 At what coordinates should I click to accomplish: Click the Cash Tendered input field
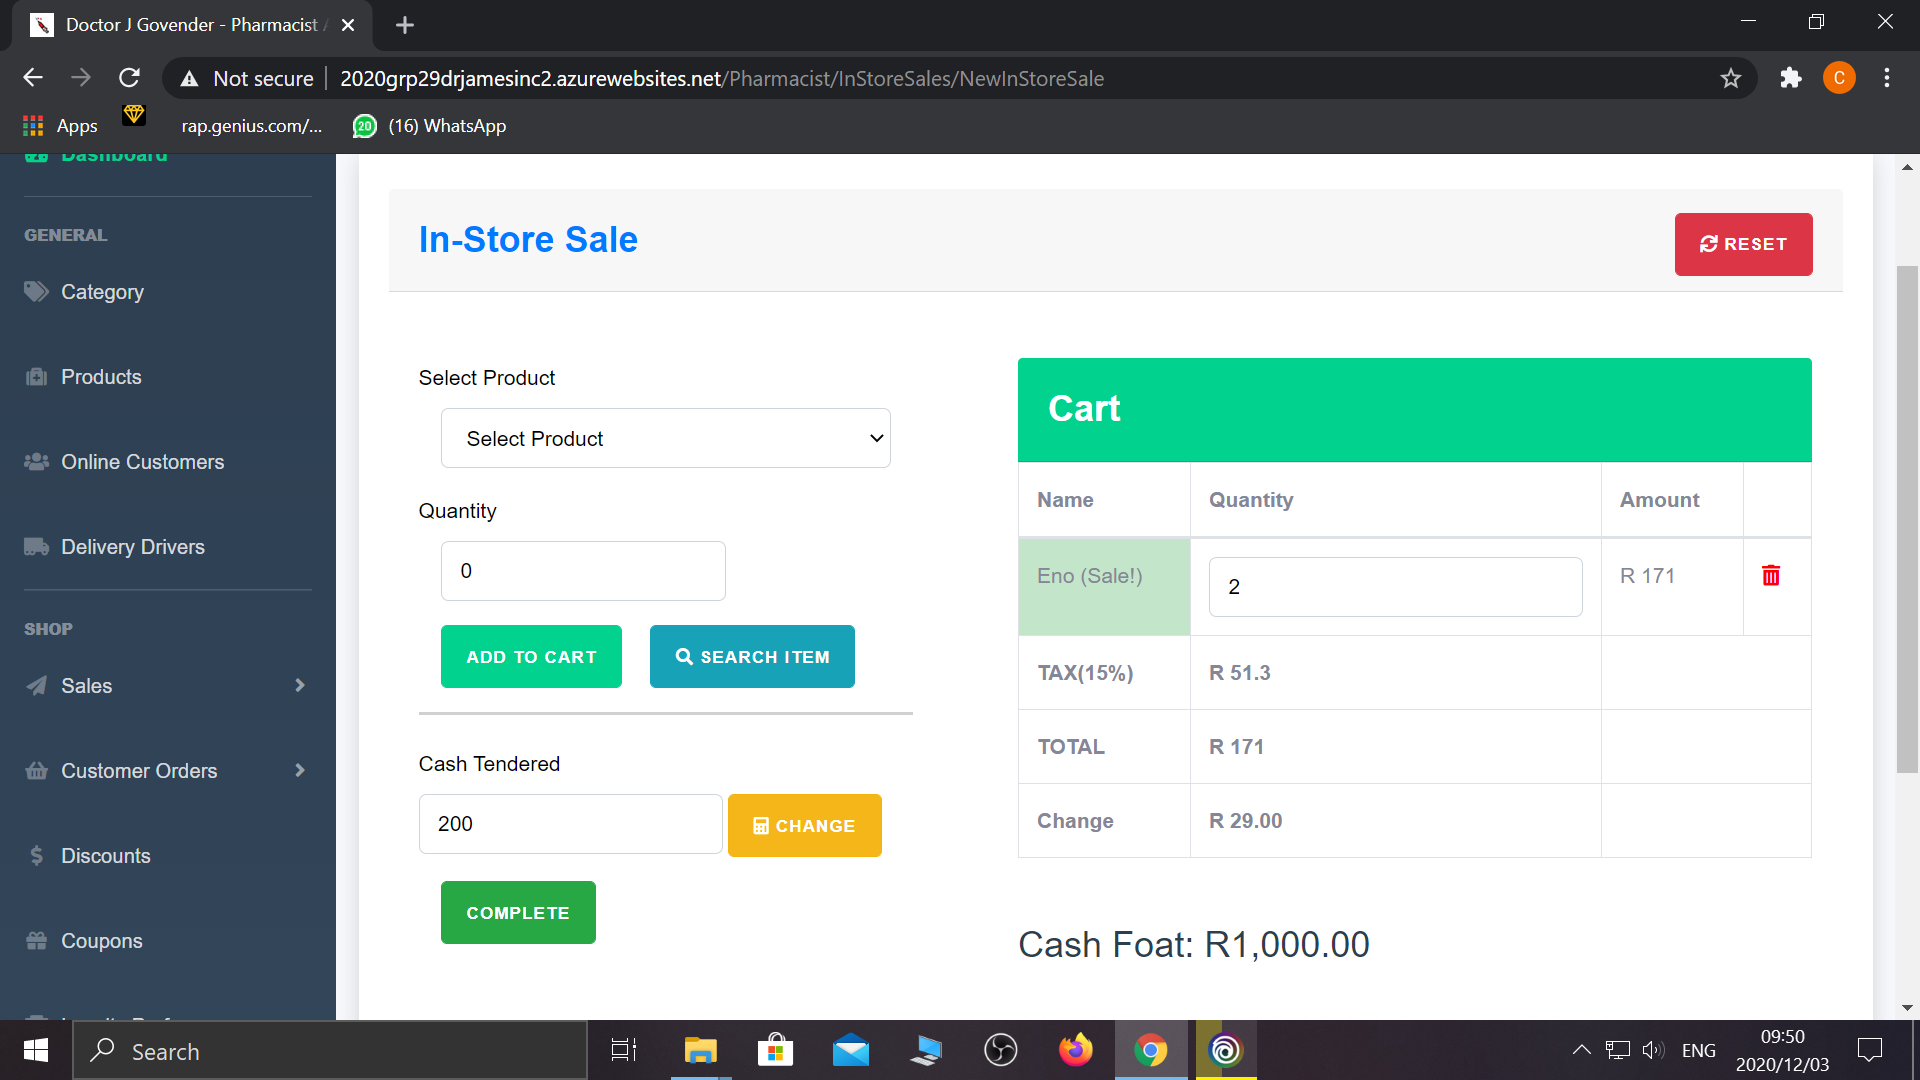click(x=570, y=824)
